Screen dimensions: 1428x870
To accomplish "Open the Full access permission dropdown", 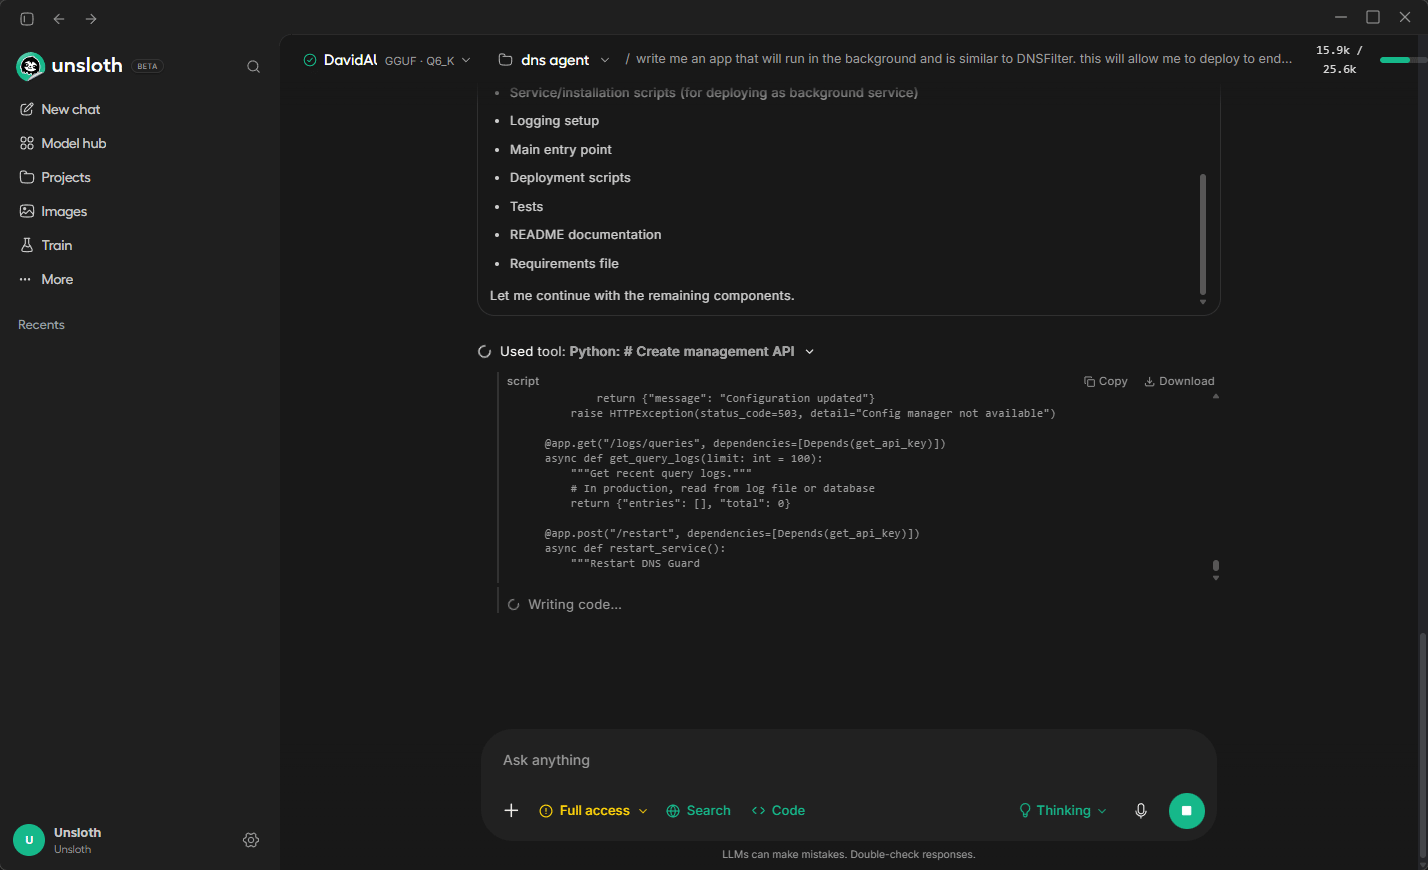I will 593,810.
